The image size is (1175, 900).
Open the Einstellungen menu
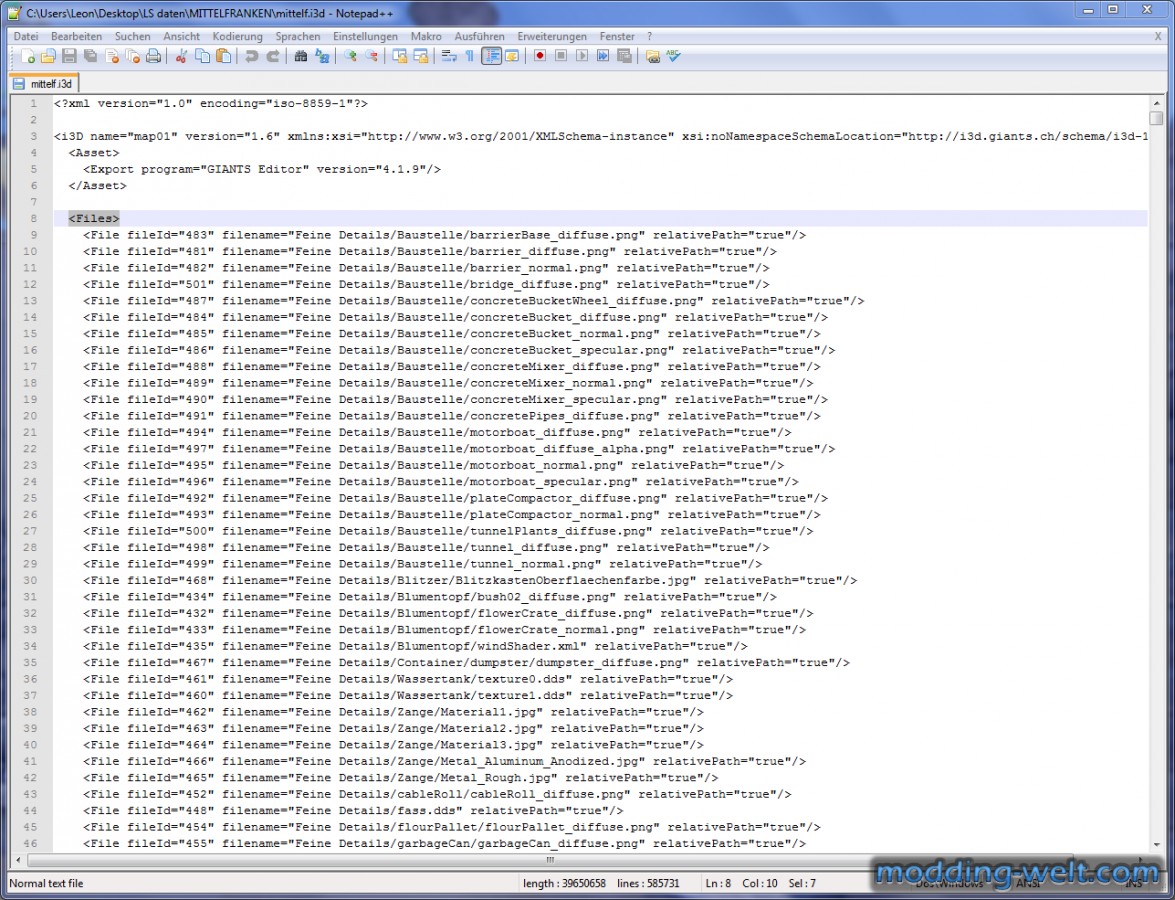[366, 36]
